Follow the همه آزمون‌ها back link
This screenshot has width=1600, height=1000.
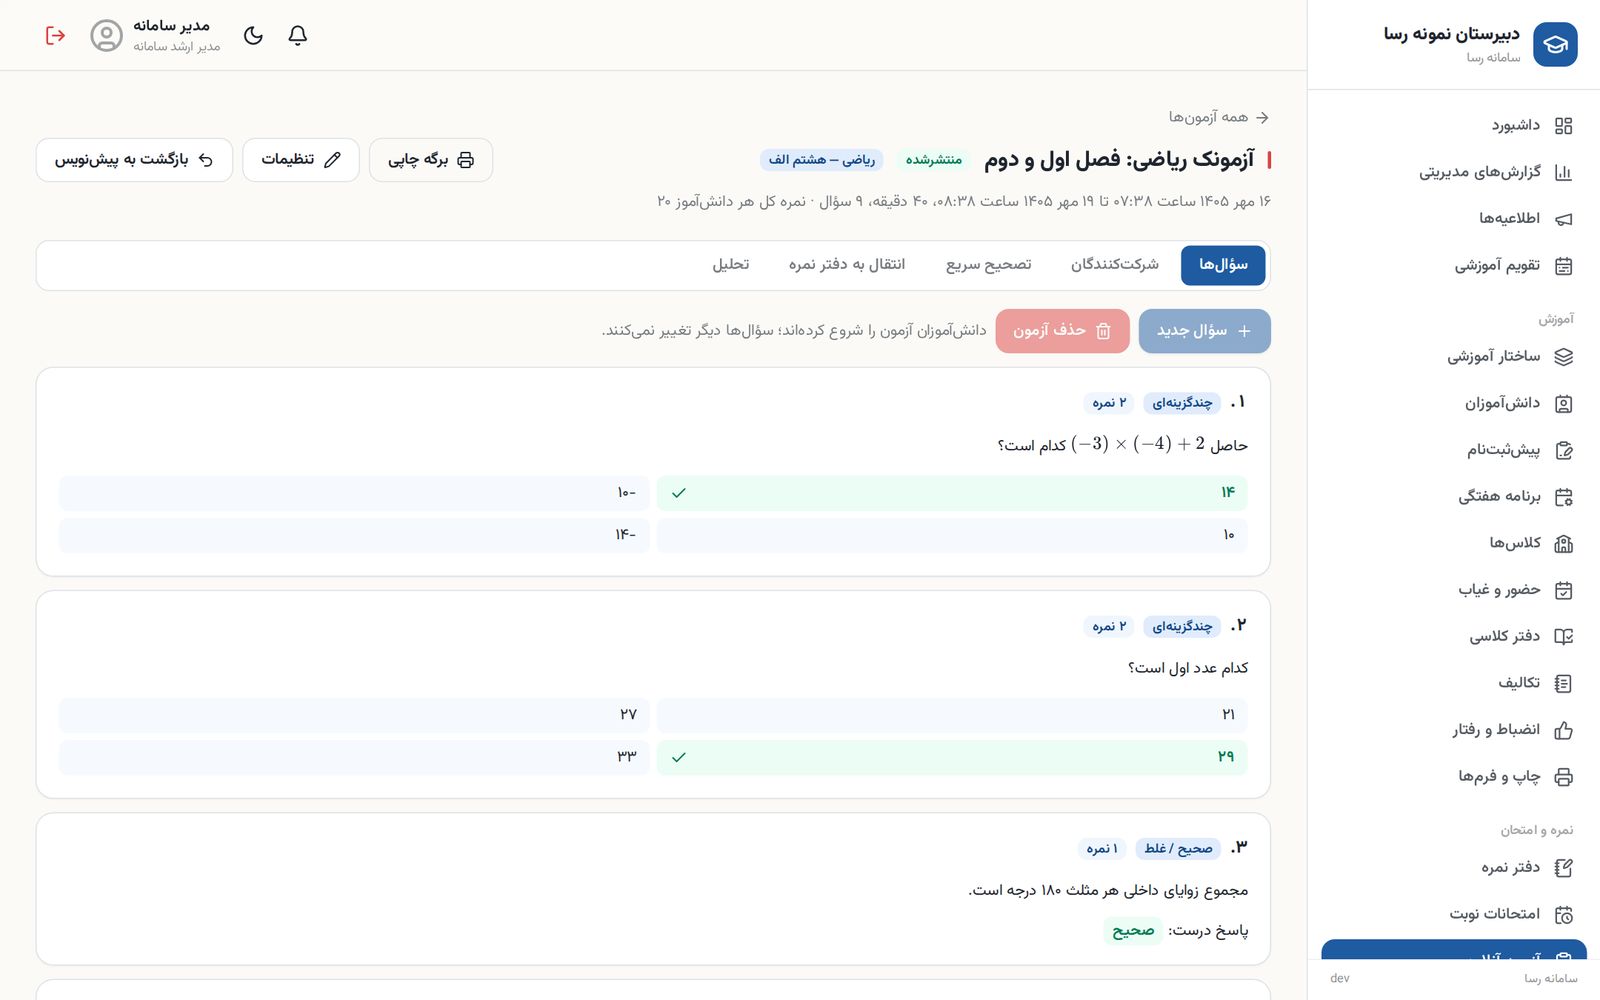[1219, 117]
